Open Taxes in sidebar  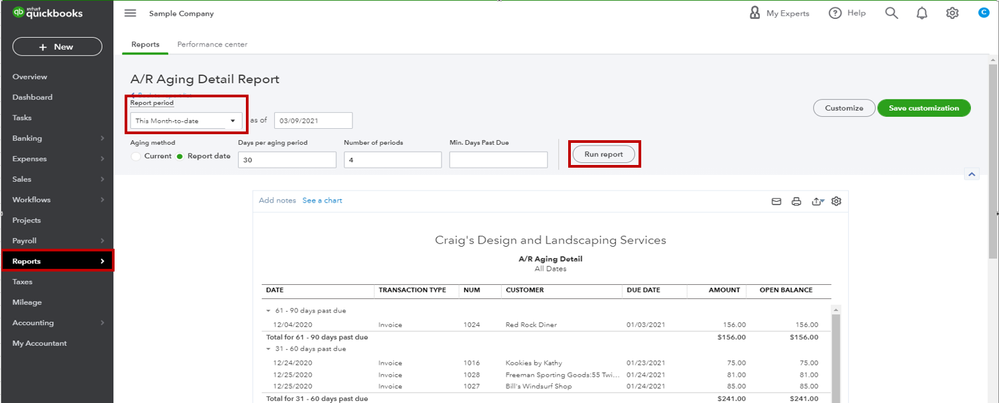pos(22,282)
